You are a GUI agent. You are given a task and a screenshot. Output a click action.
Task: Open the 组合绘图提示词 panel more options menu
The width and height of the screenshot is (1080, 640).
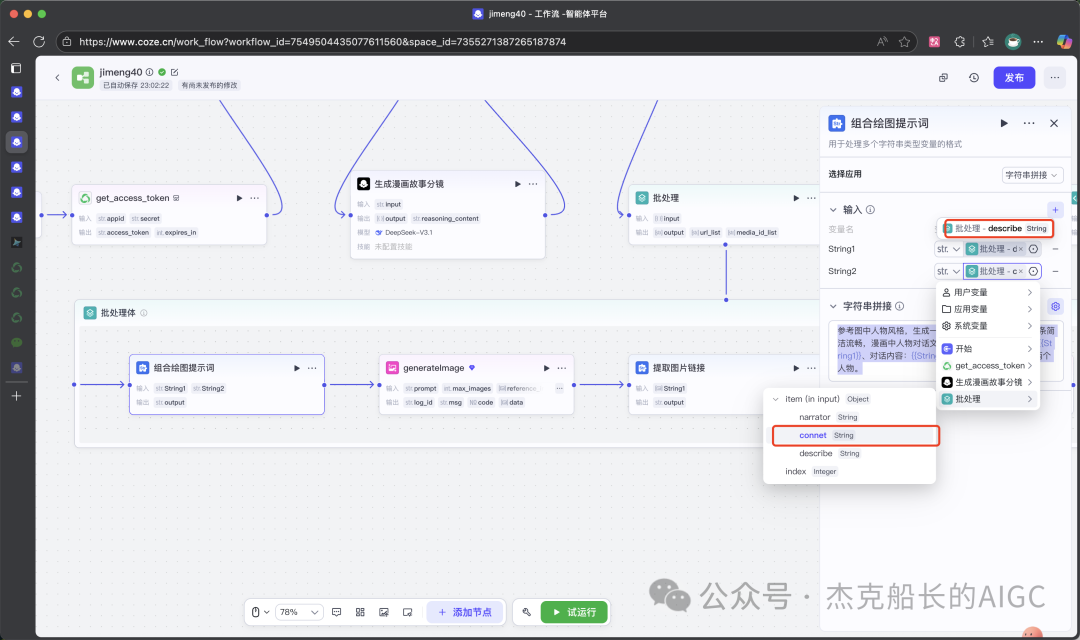click(x=1028, y=123)
